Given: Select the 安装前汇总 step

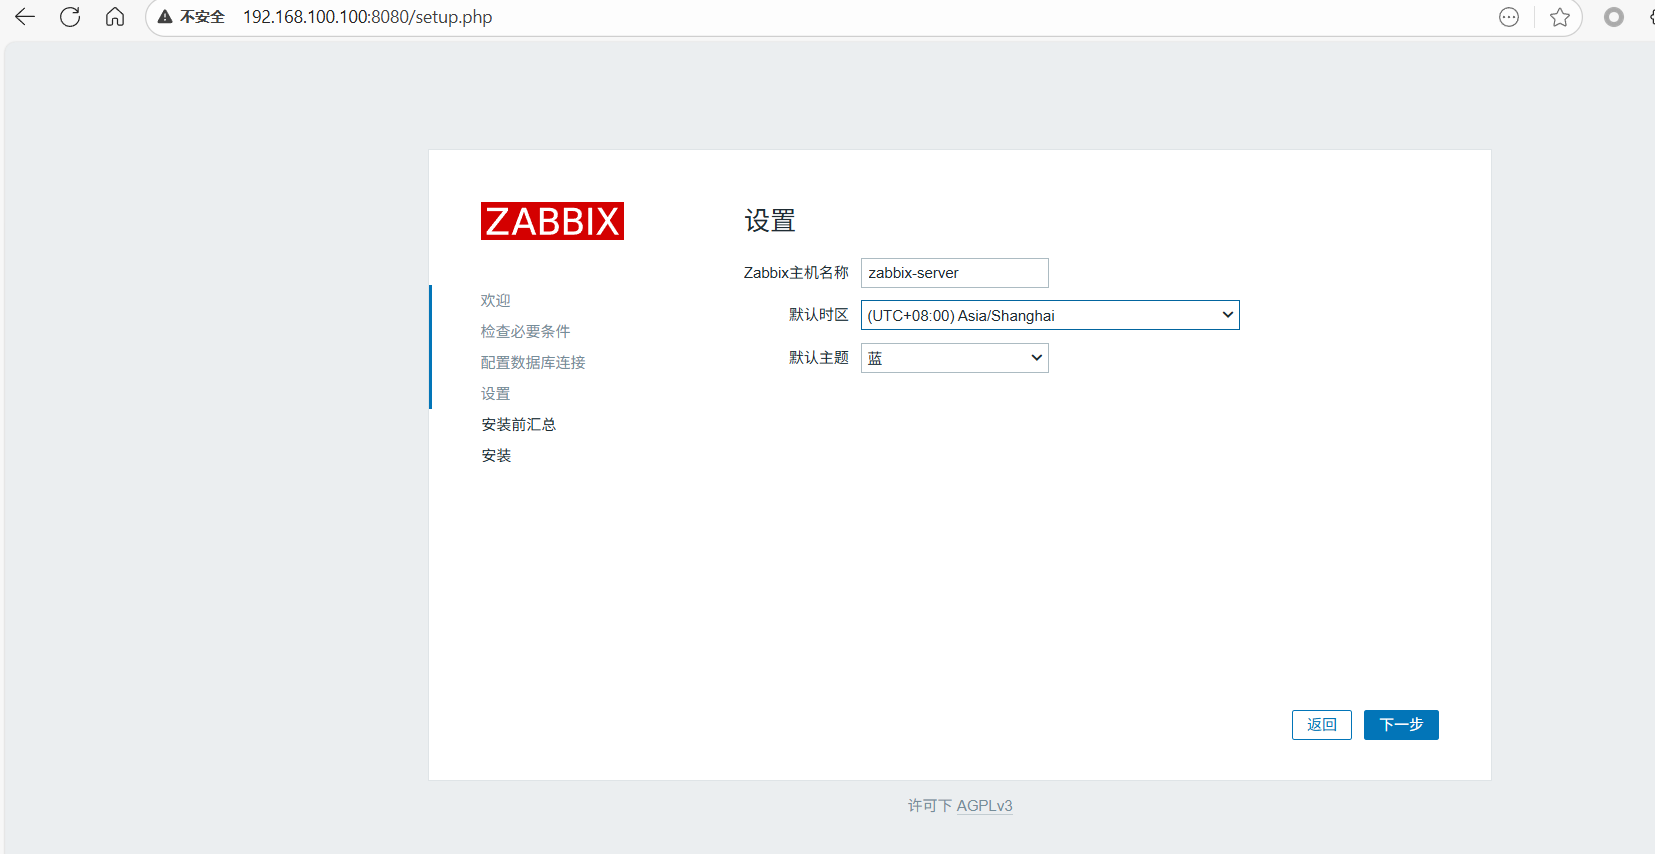Looking at the screenshot, I should [x=518, y=424].
